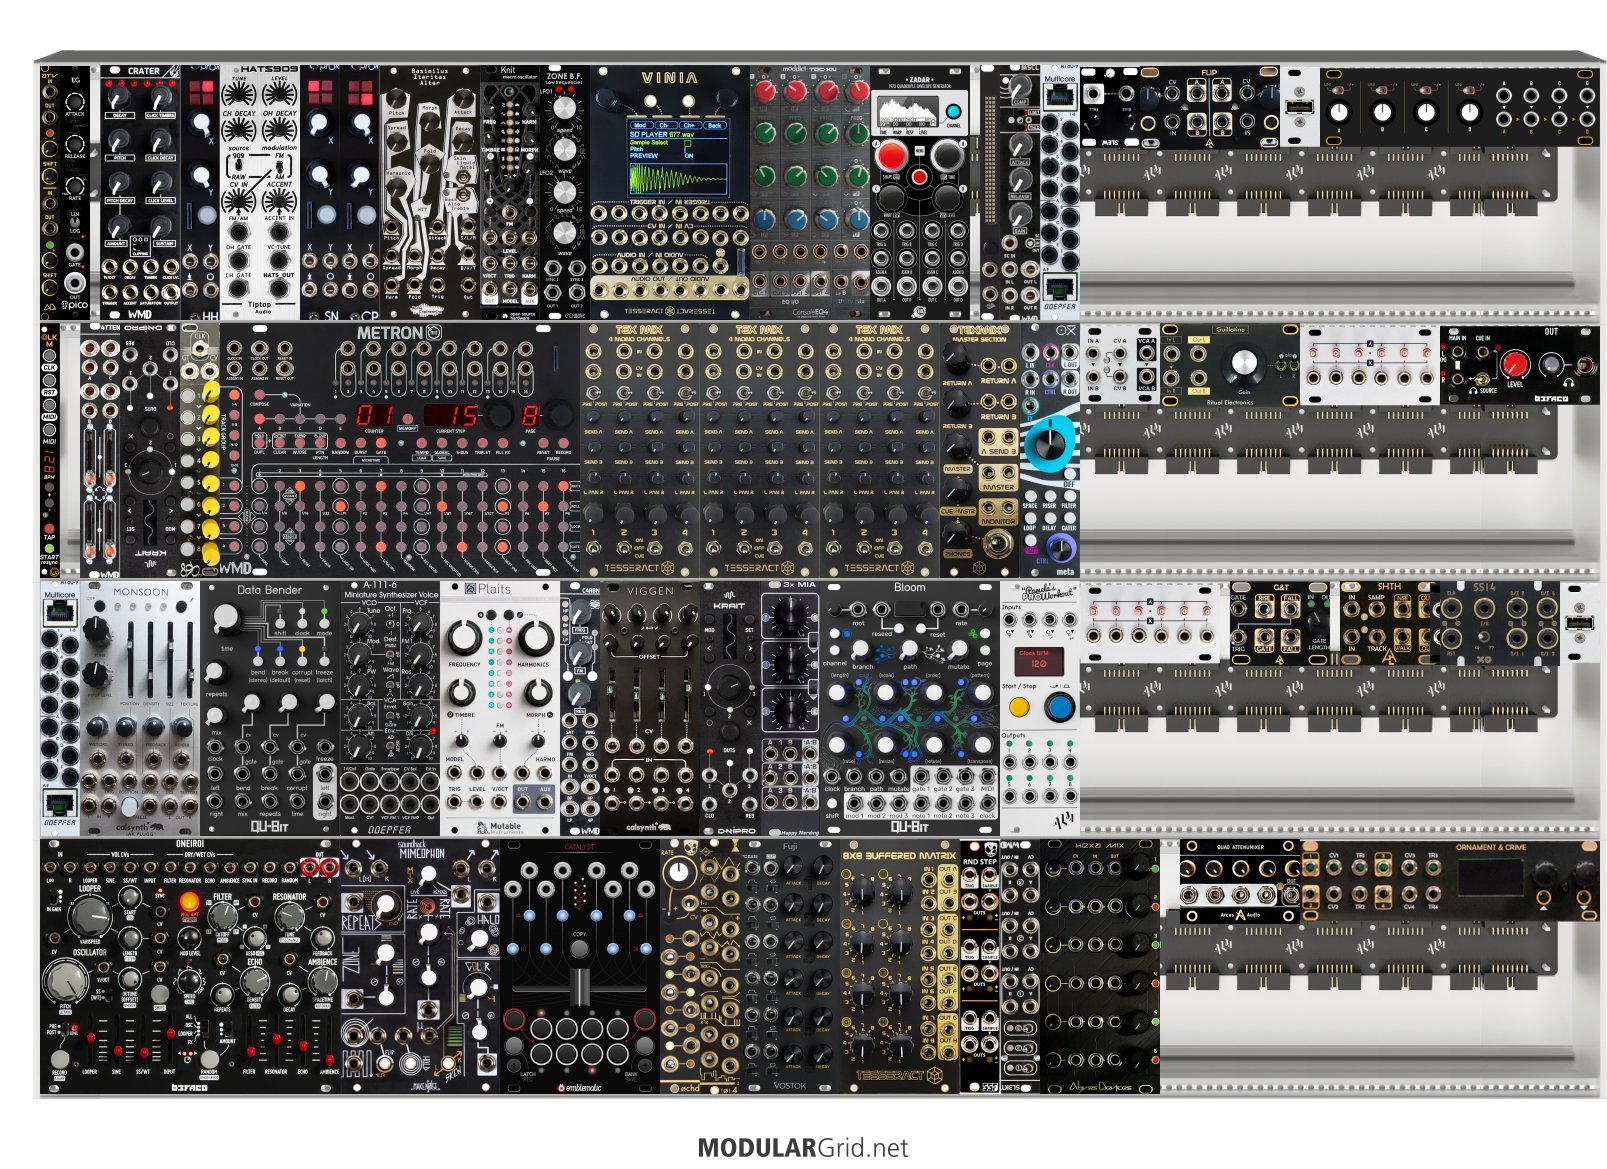This screenshot has height=1169, width=1607.
Task: Open the Monsoon granular module
Action: point(140,708)
